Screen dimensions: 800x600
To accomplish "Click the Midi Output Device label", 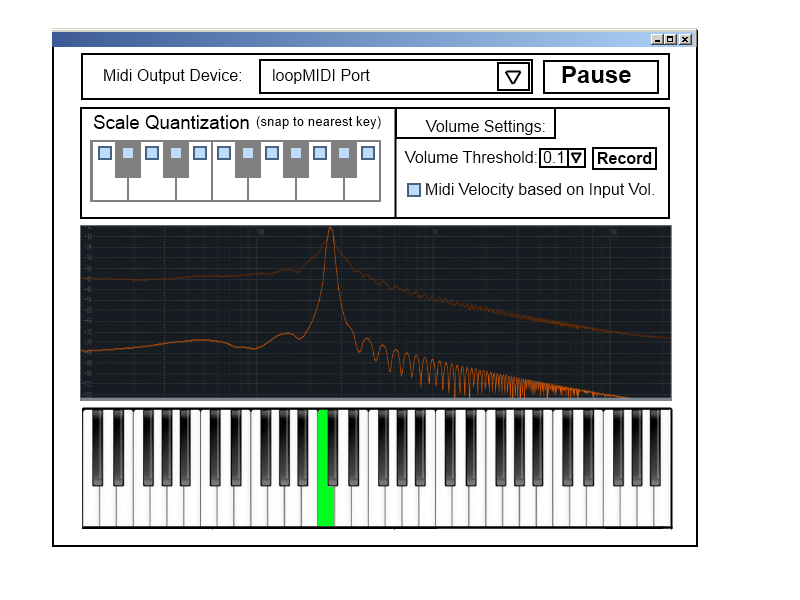I will (x=172, y=76).
